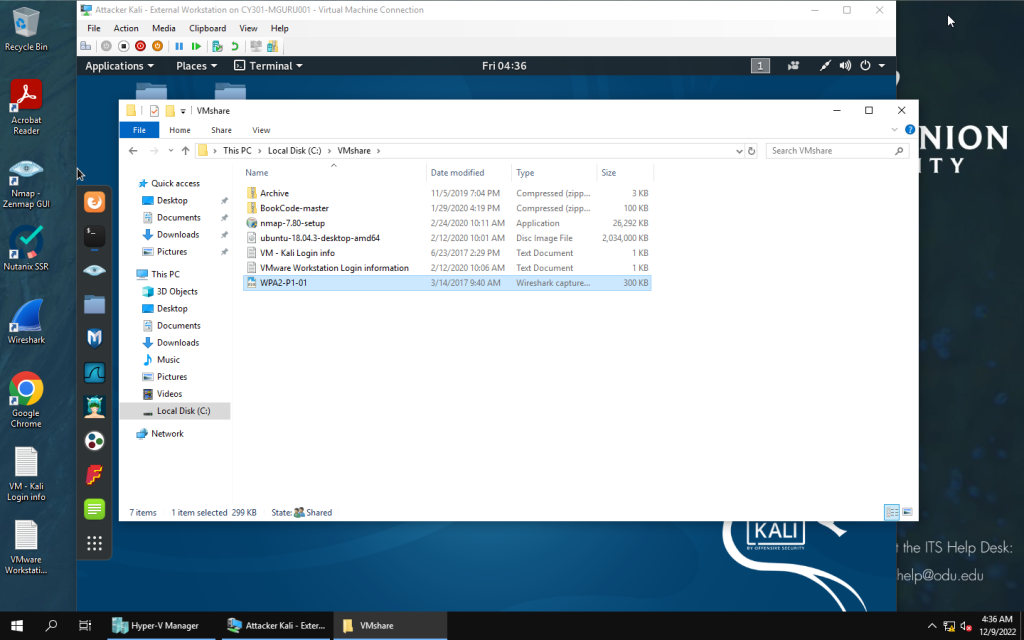Viewport: 1024px width, 640px height.
Task: Open Windows Start menu
Action: (17, 626)
